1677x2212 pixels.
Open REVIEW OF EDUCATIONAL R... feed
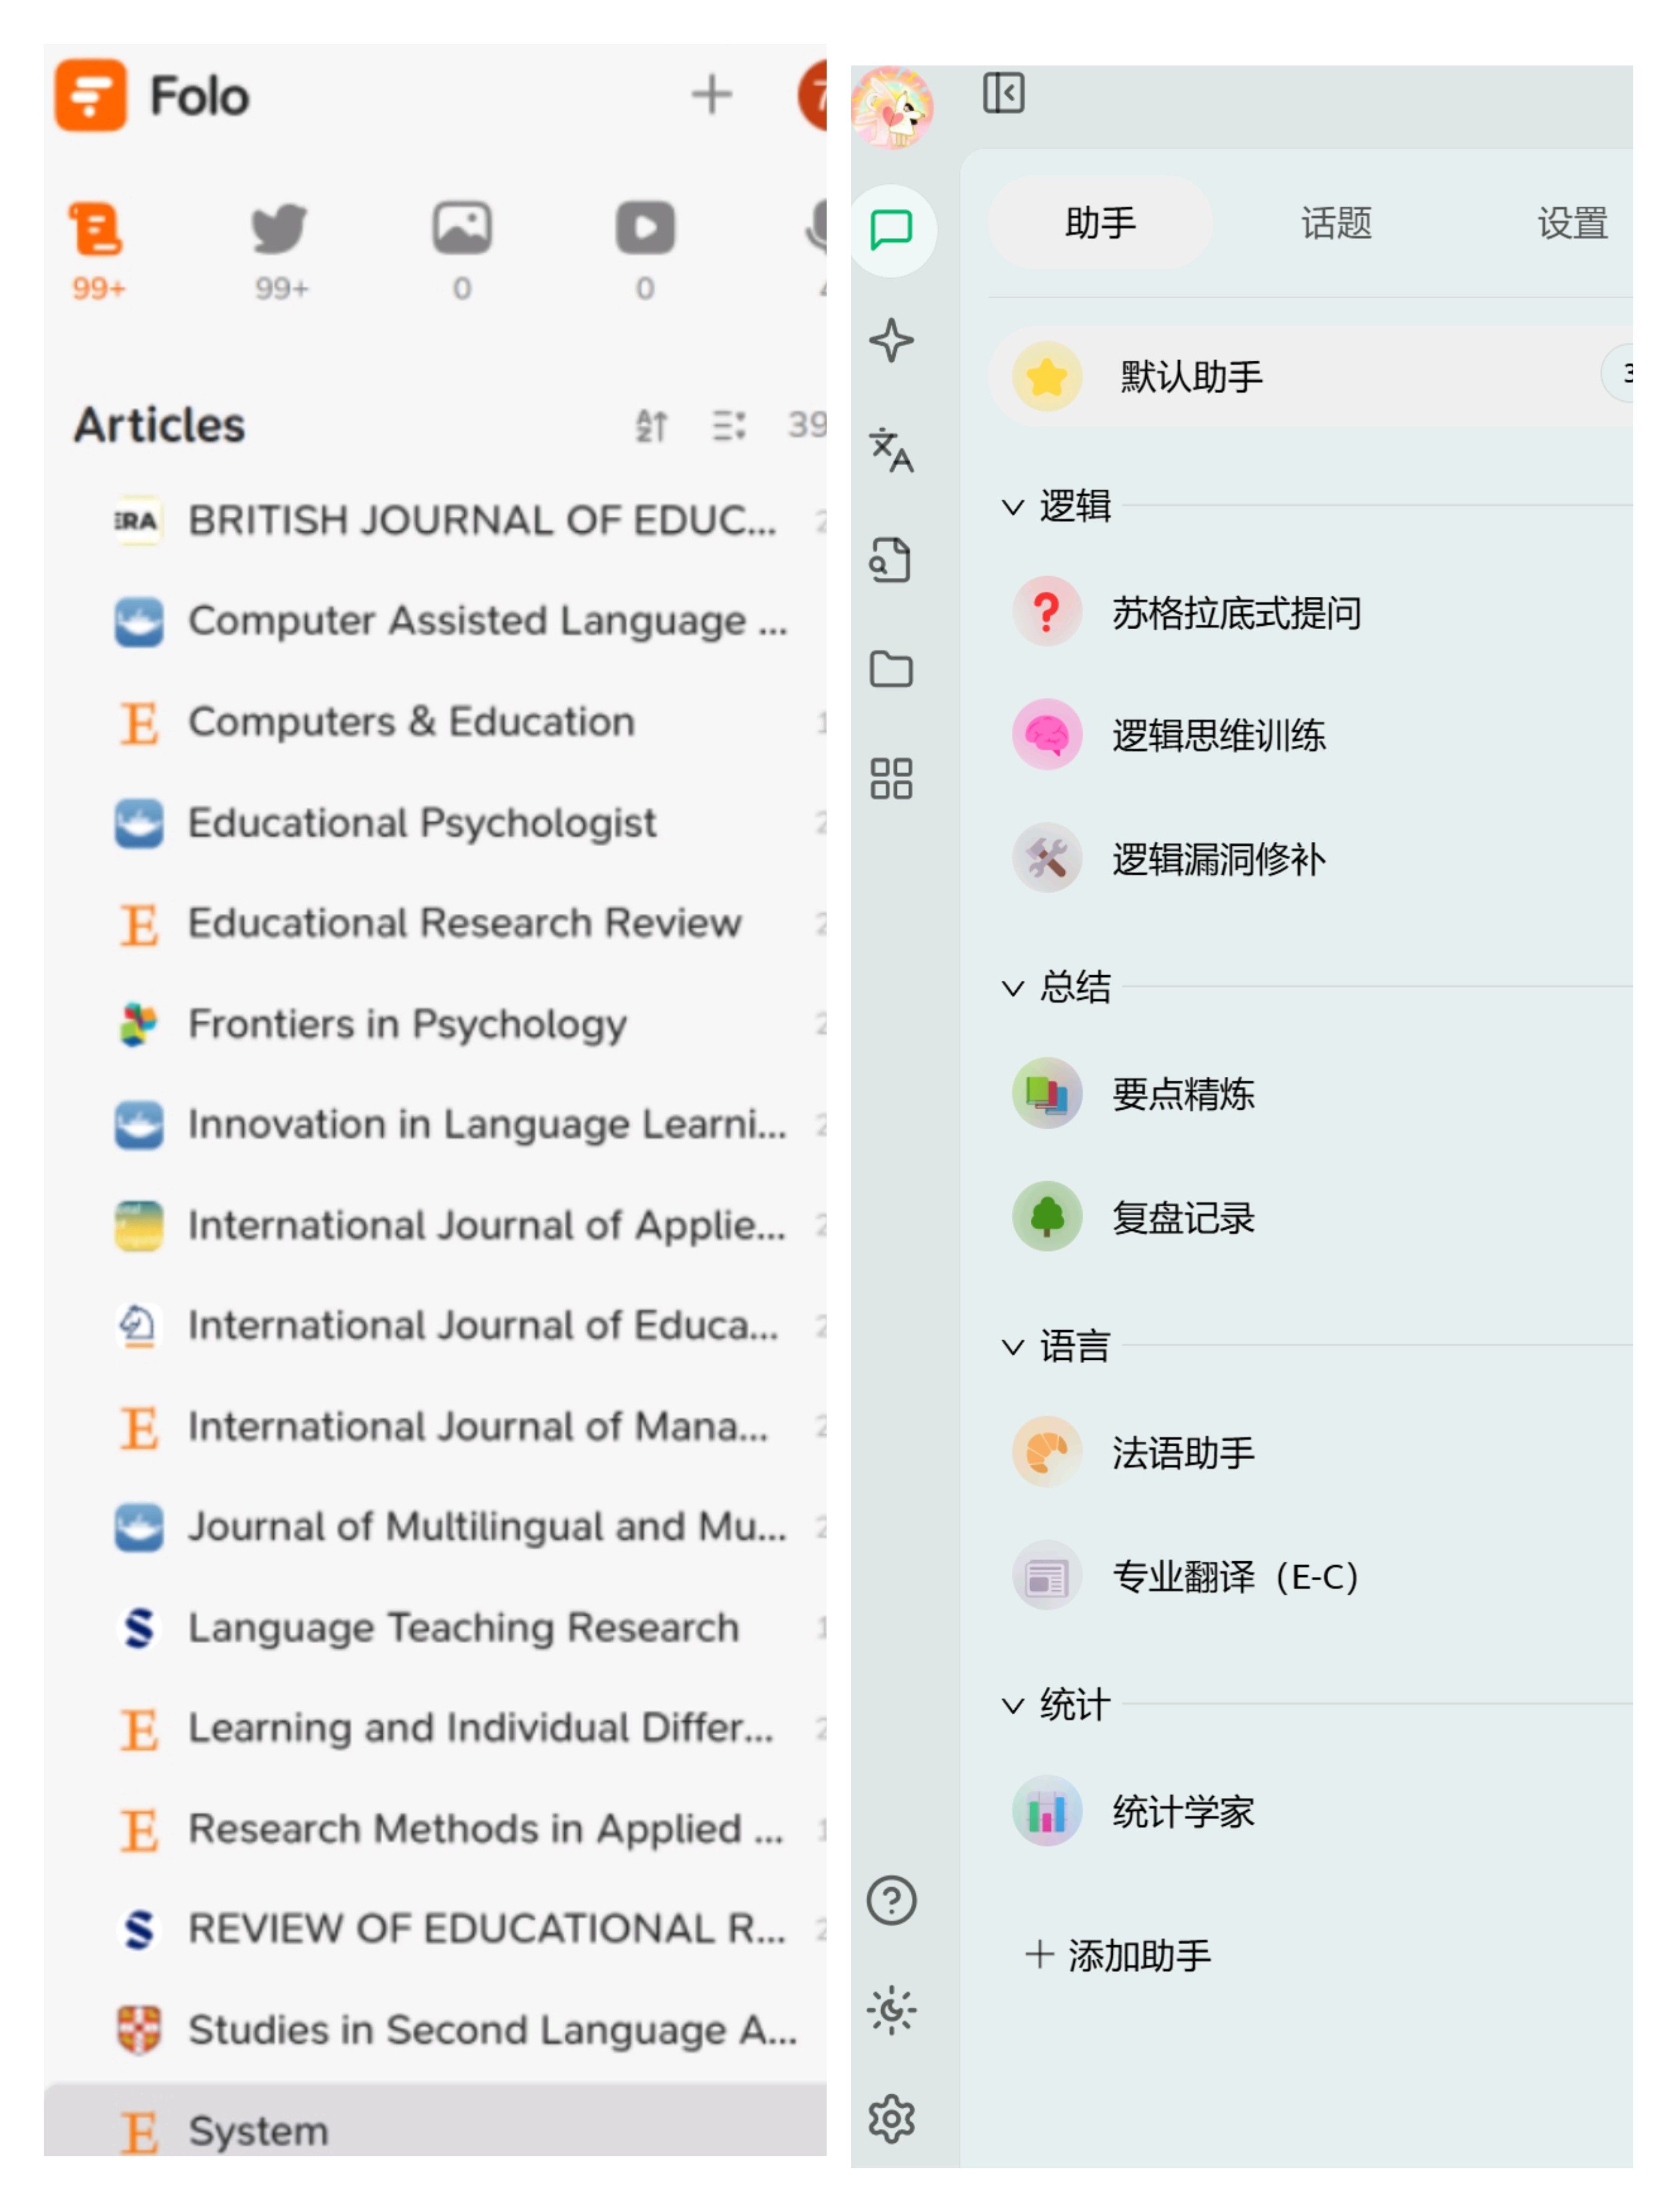[x=435, y=1930]
